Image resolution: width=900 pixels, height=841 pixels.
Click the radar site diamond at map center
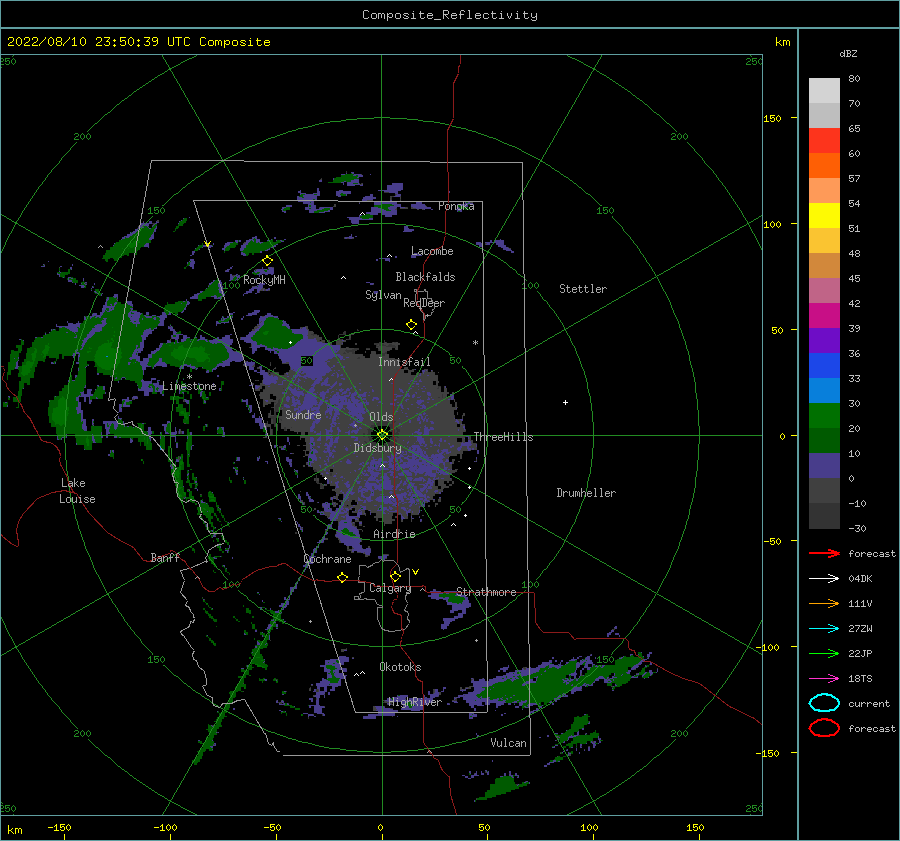[382, 435]
